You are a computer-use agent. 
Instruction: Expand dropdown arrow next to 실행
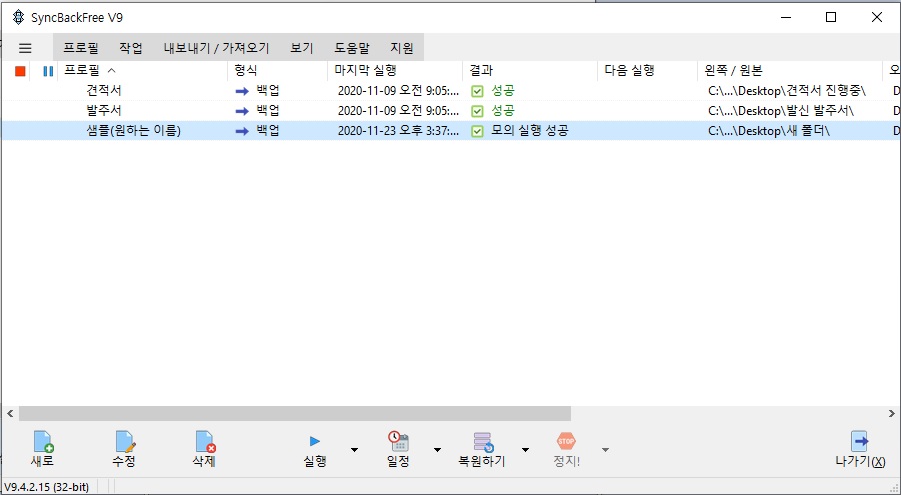354,450
